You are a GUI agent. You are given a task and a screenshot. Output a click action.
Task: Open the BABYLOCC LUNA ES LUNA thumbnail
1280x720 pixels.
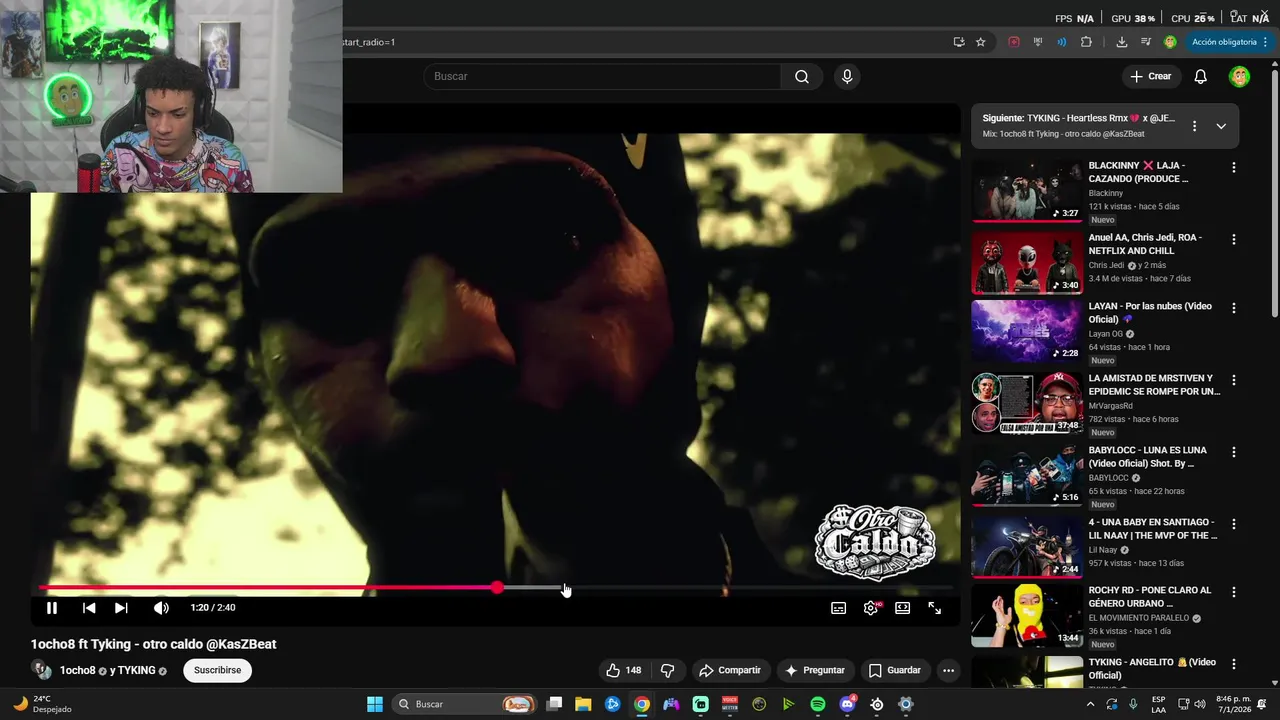1027,475
